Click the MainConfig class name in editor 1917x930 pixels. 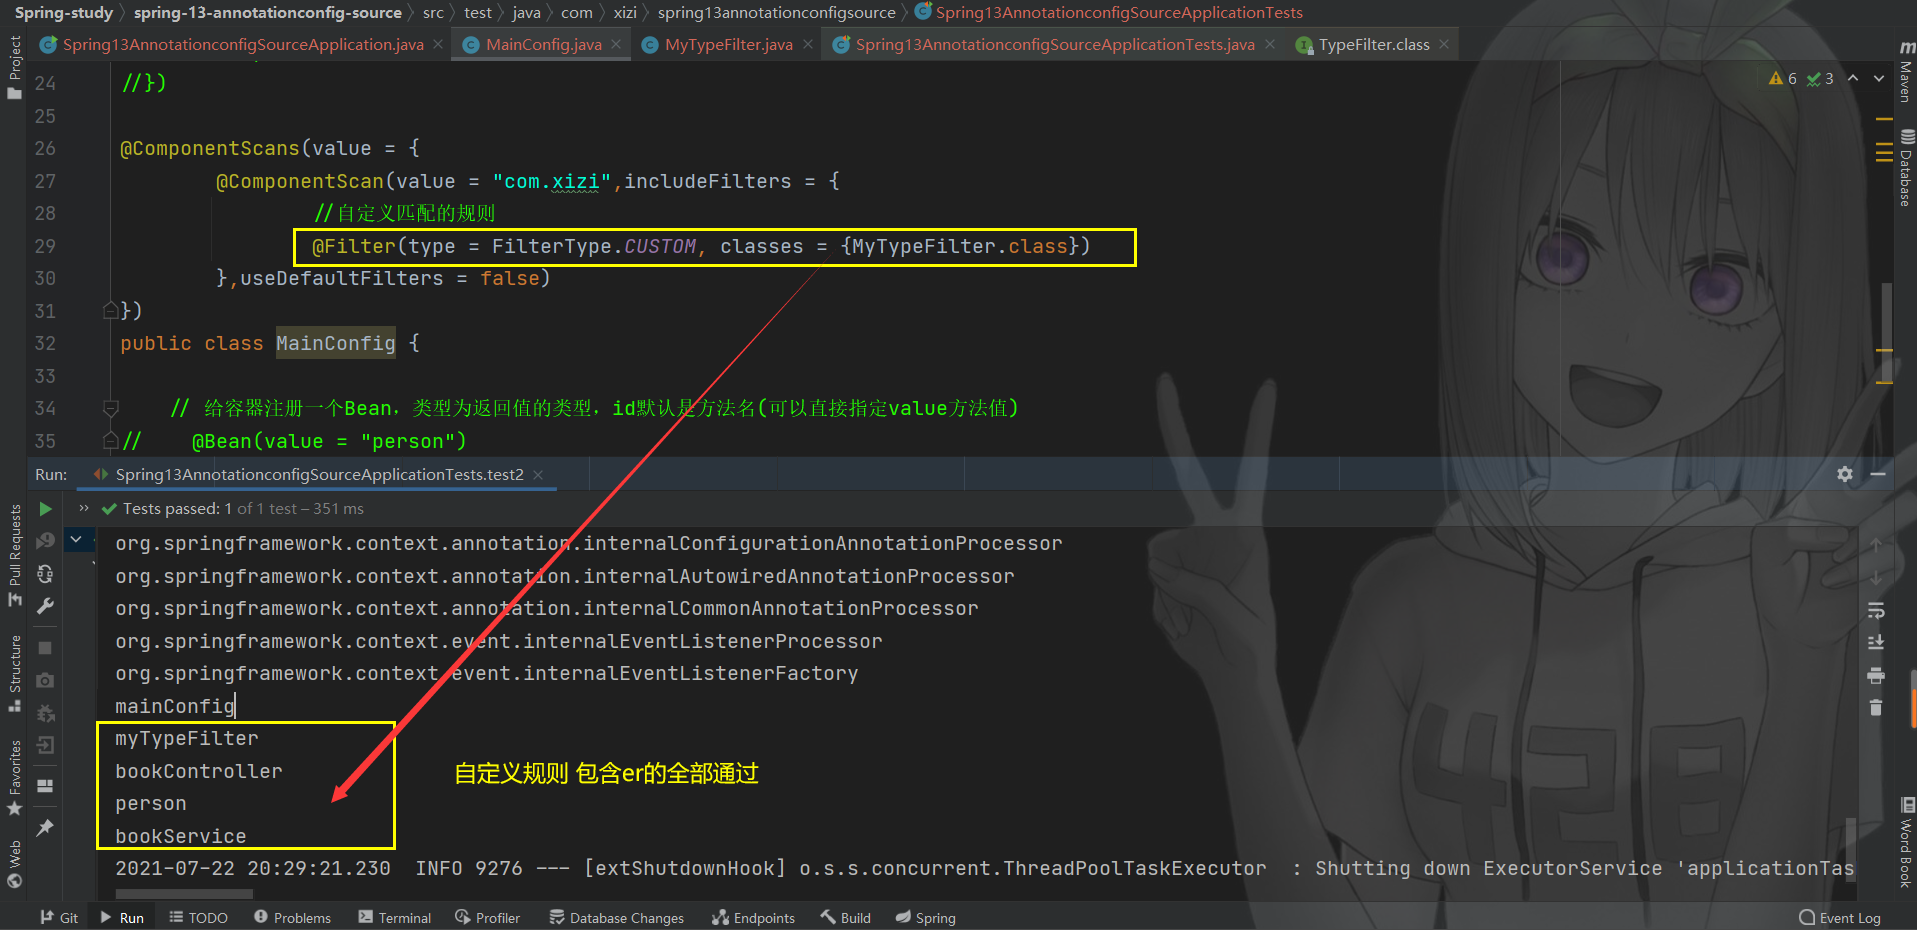335,343
